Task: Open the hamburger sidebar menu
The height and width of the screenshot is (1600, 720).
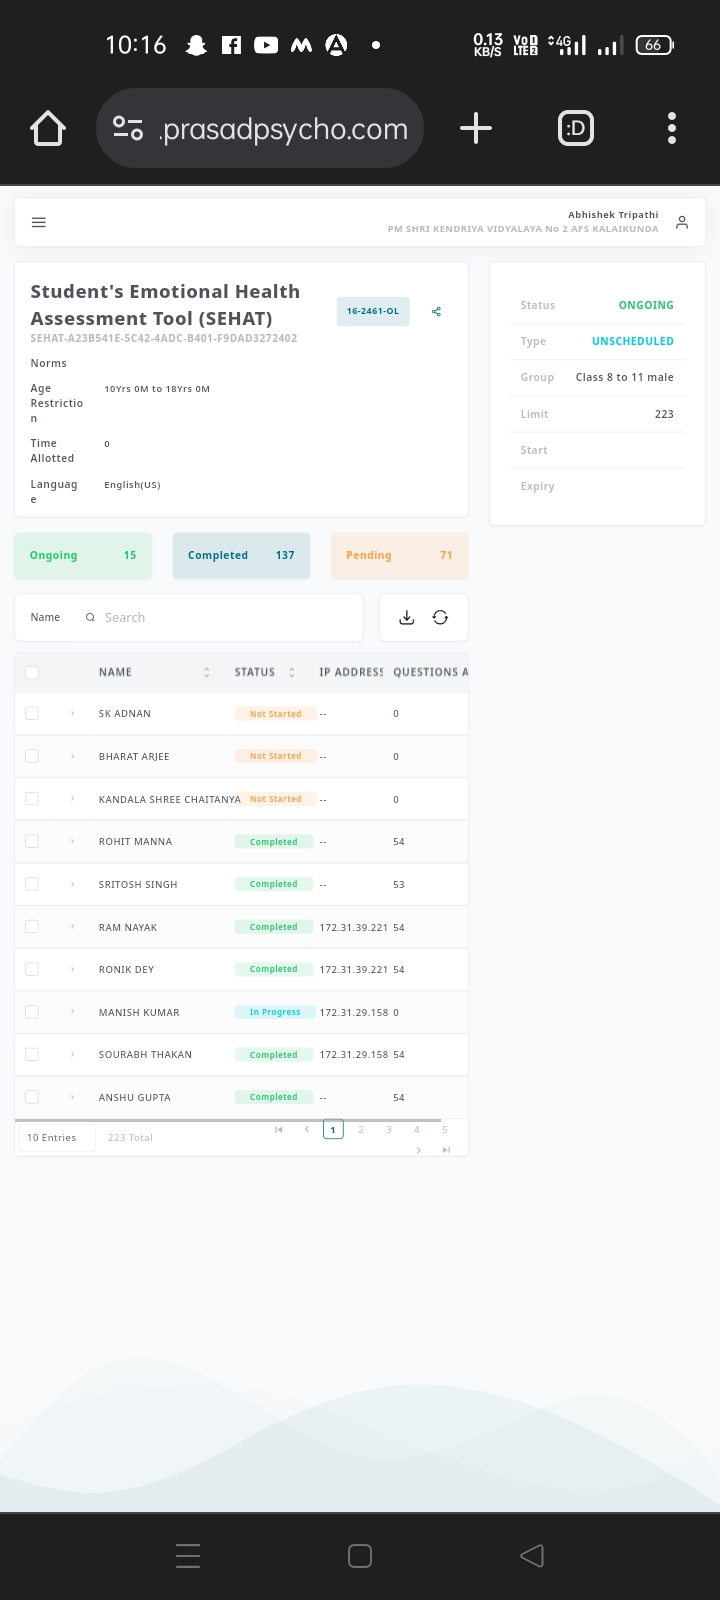Action: pos(39,222)
